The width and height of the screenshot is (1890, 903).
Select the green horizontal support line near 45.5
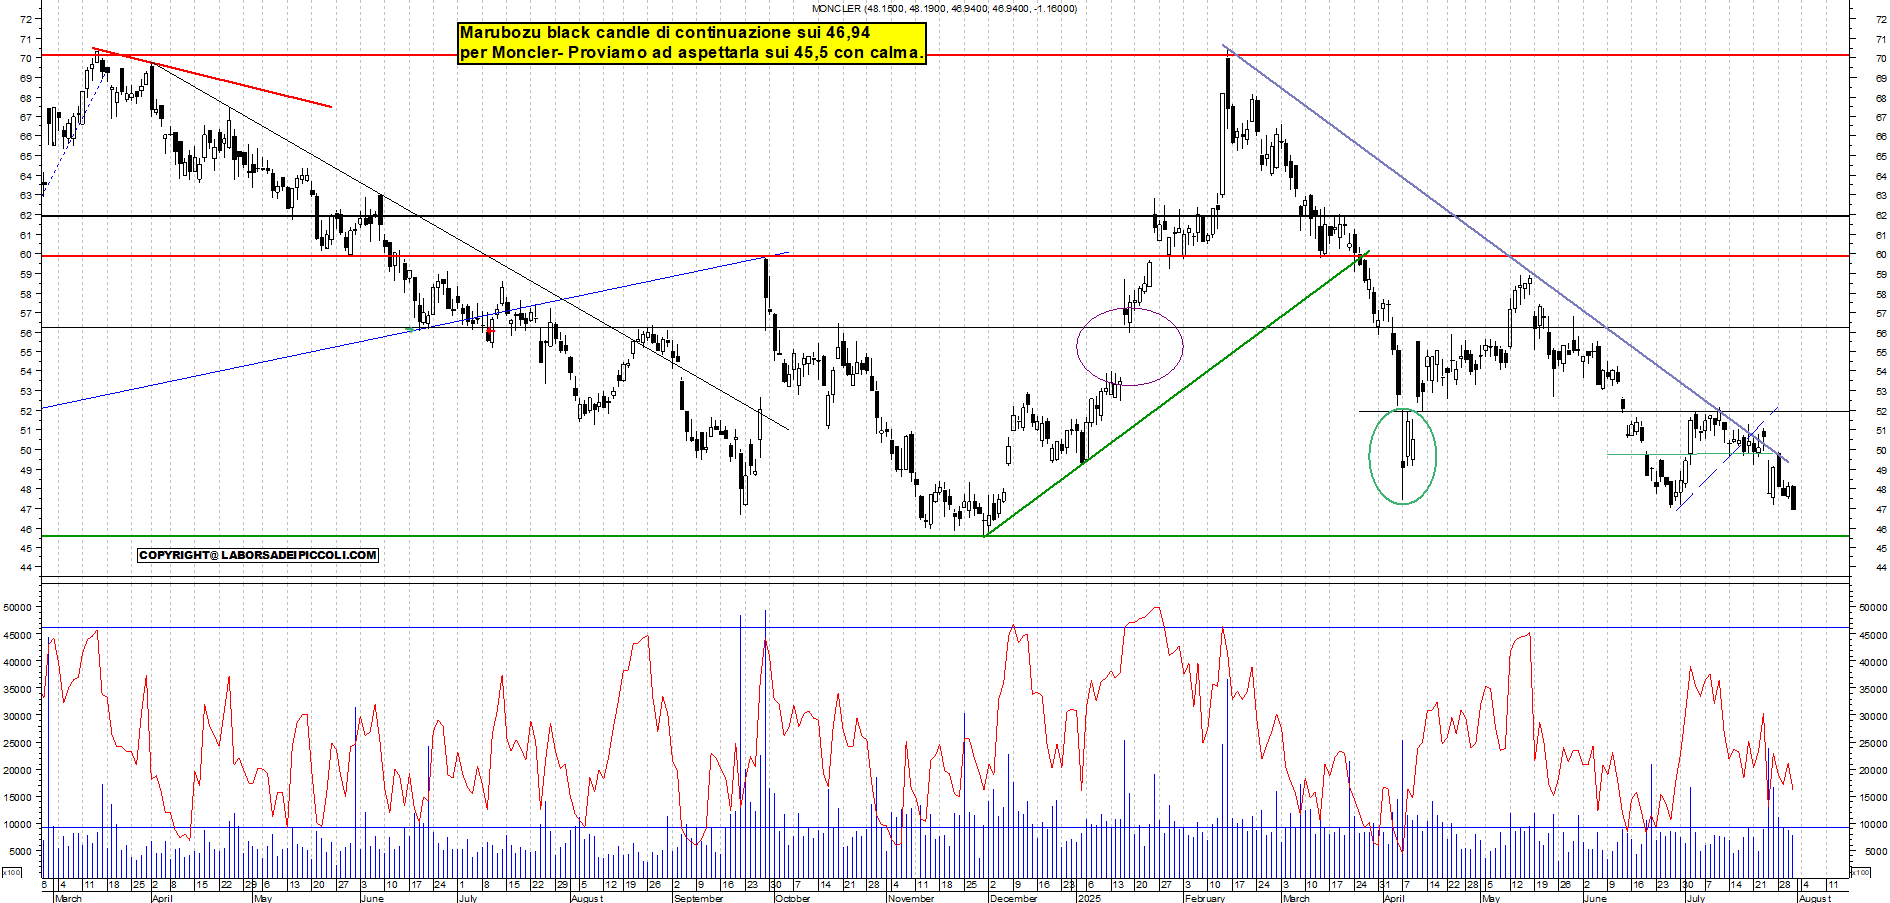click(945, 536)
